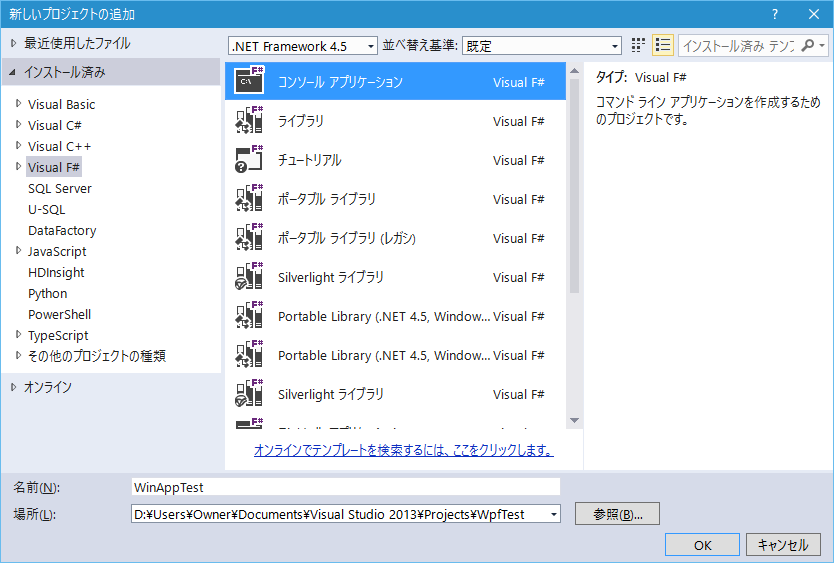
Task: Click the ポータブル ライブラリ (レガシ) icon
Action: (x=249, y=237)
